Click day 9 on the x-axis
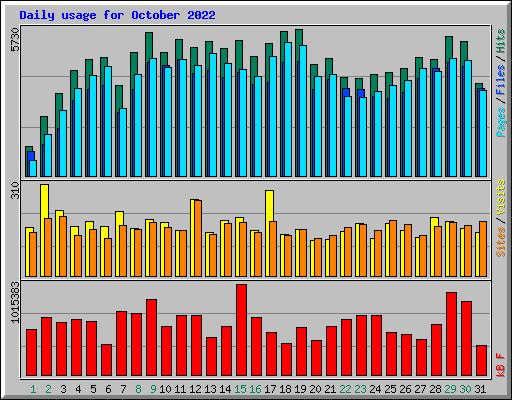 (x=153, y=389)
